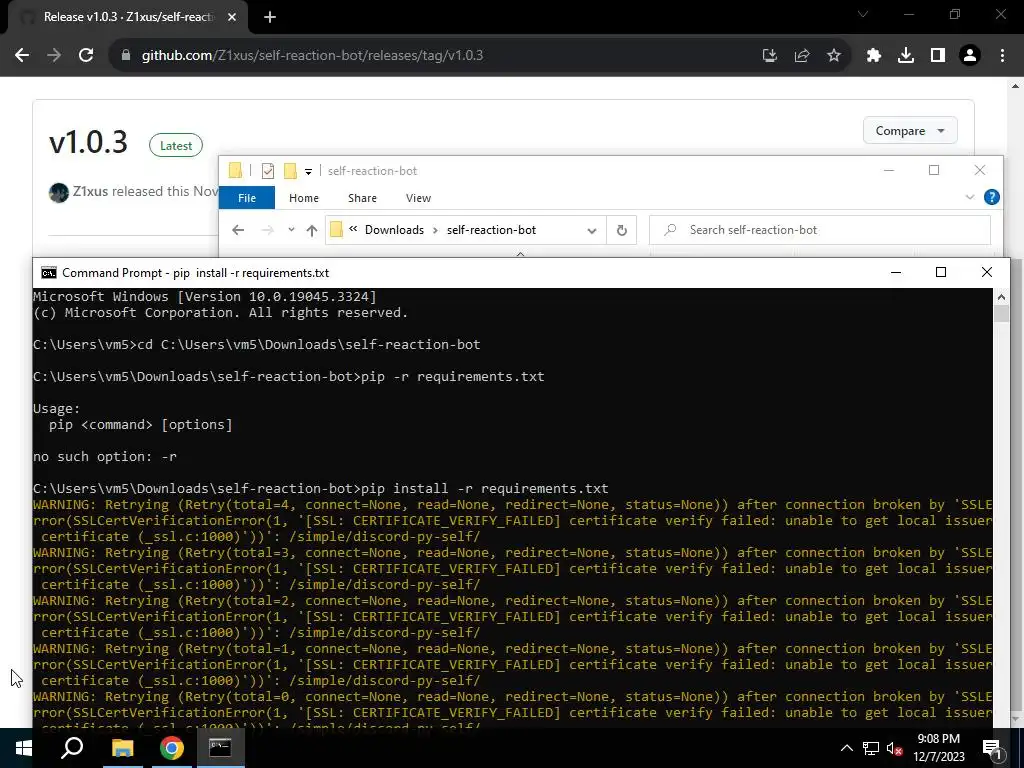Click the Command Prompt scrollbar thumb
1024x768 pixels.
coord(1001,313)
